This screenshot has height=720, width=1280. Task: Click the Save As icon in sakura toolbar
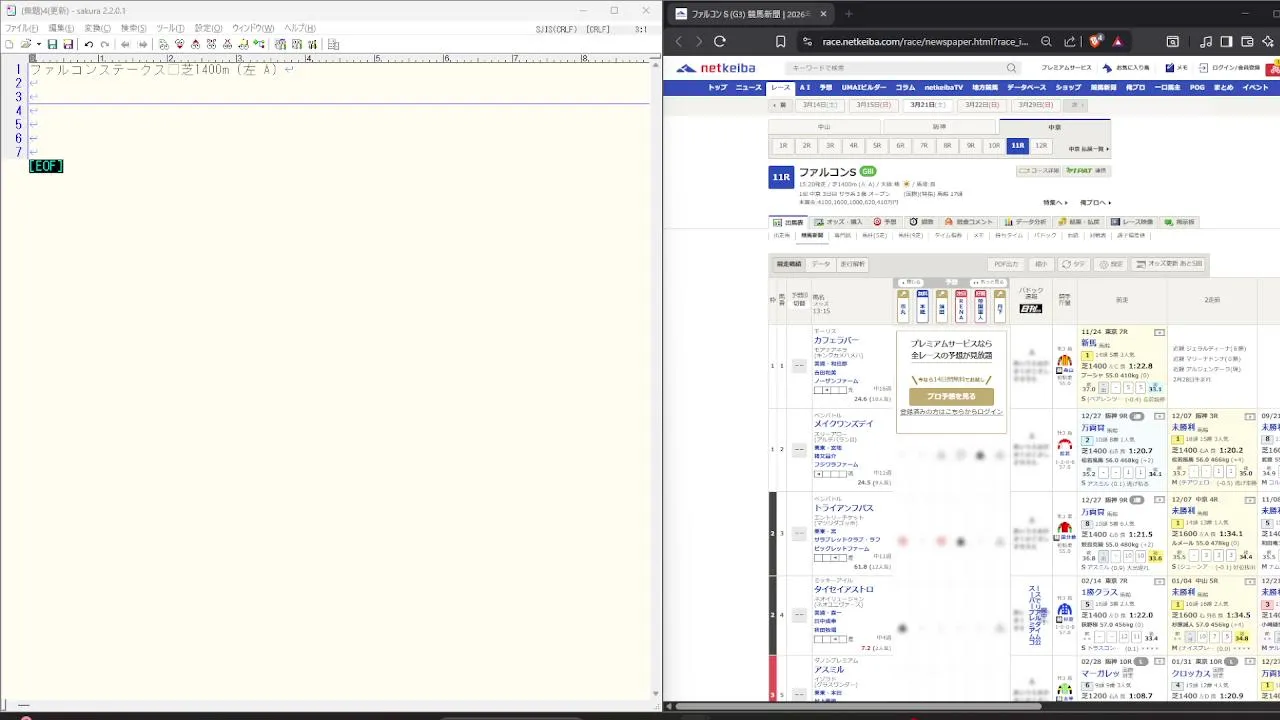[68, 44]
